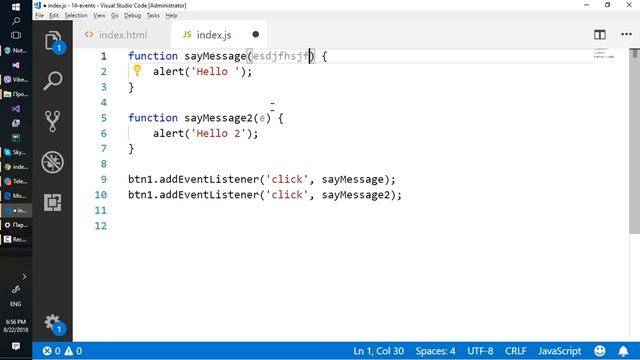Open Chrome 'inde...' window from taskbar
Screen dimensions: 640x360
(16, 167)
